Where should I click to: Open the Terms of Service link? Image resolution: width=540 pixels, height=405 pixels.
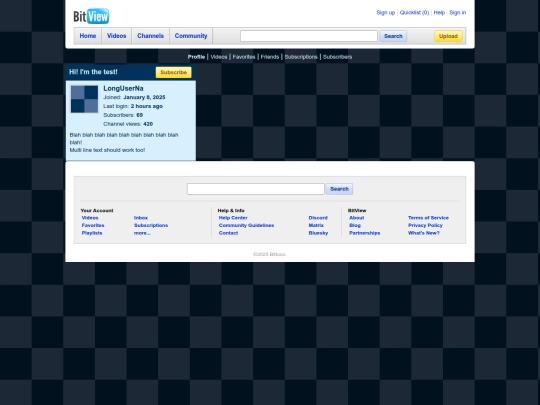[x=428, y=218]
